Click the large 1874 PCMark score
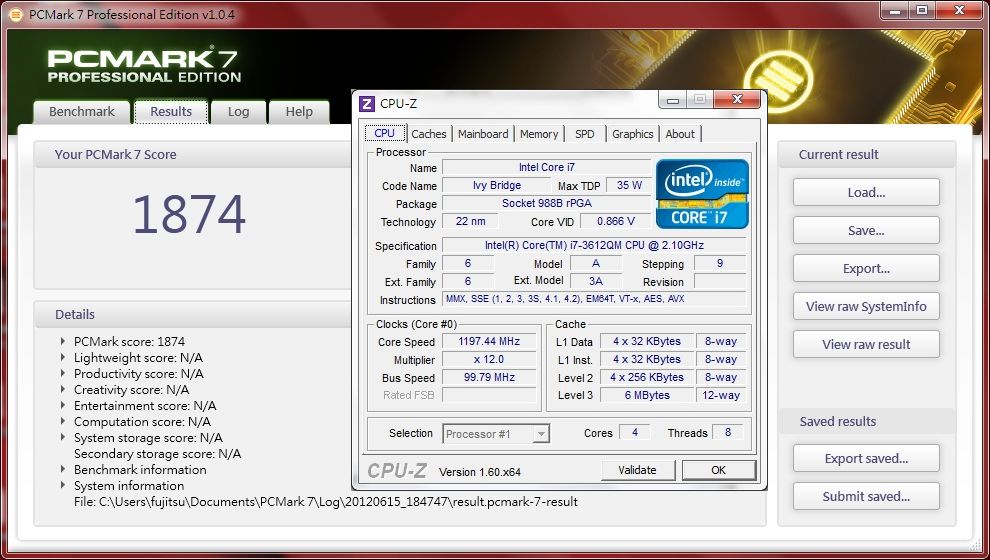The width and height of the screenshot is (990, 560). click(189, 215)
